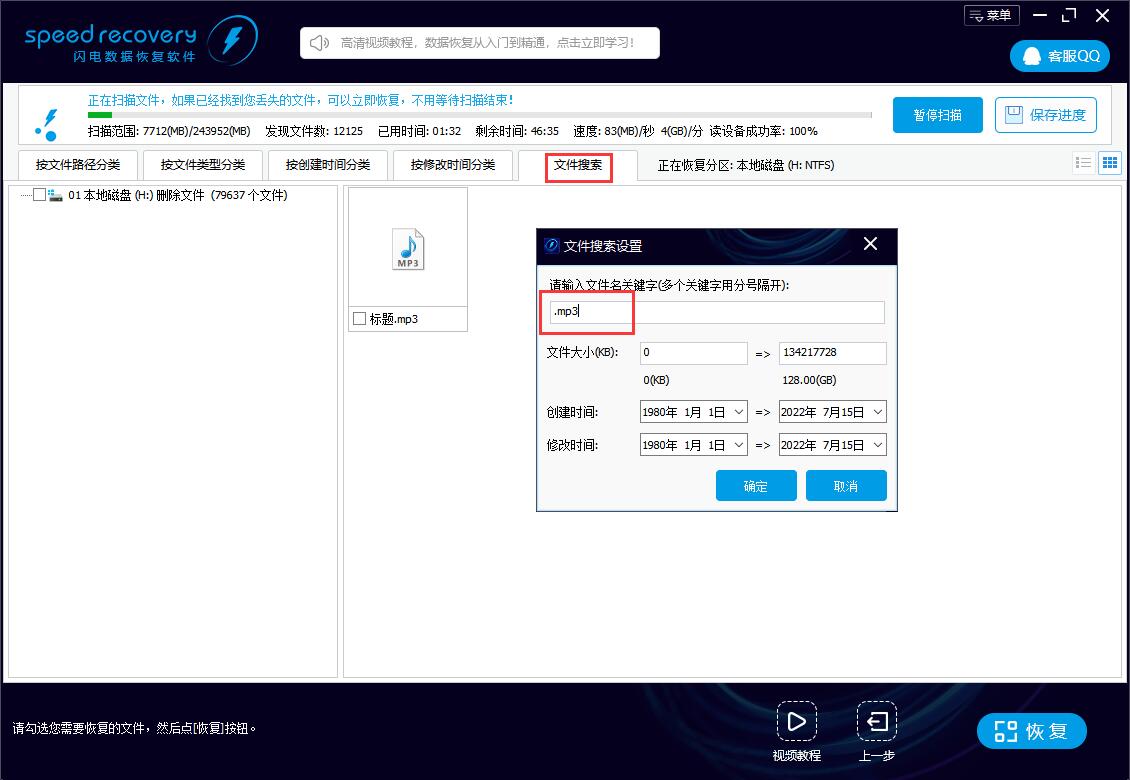Select the 文件搜索 tab
Screen dimensions: 1130x780
(x=578, y=165)
